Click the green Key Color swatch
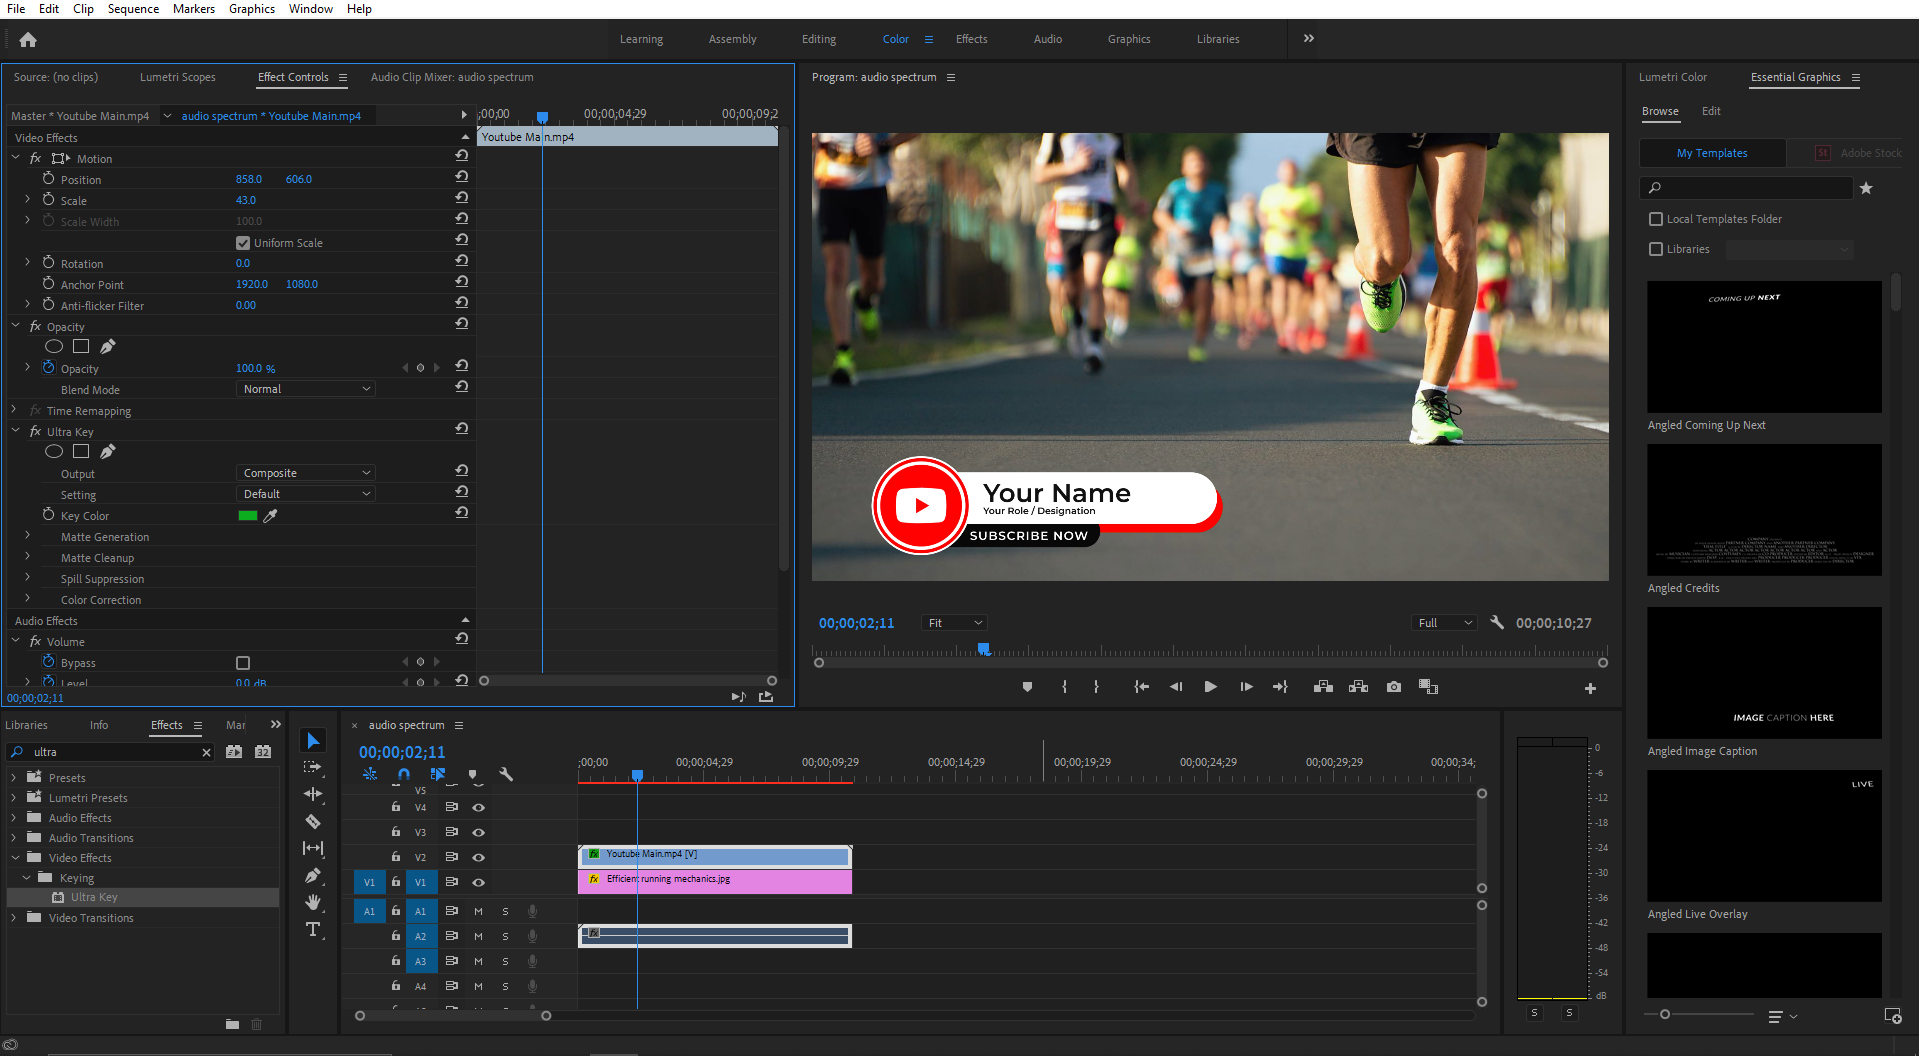Image resolution: width=1919 pixels, height=1056 pixels. pos(247,515)
